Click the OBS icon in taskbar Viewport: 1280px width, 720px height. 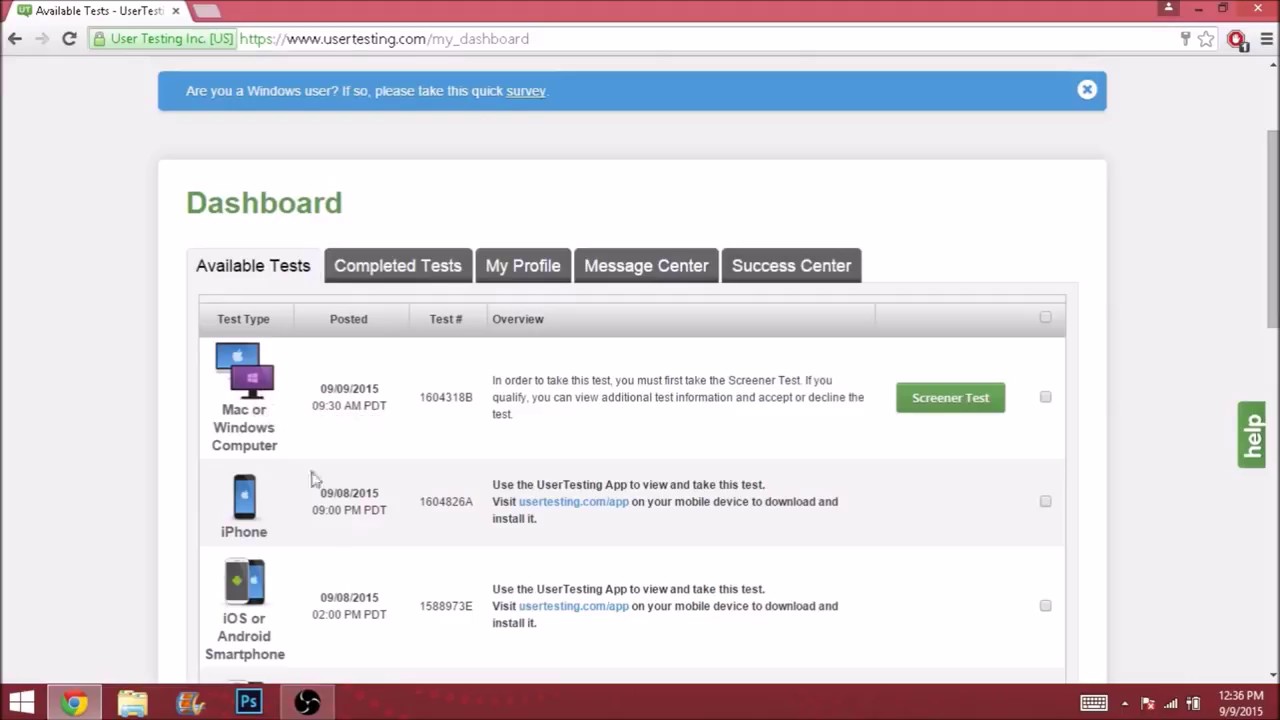(307, 702)
